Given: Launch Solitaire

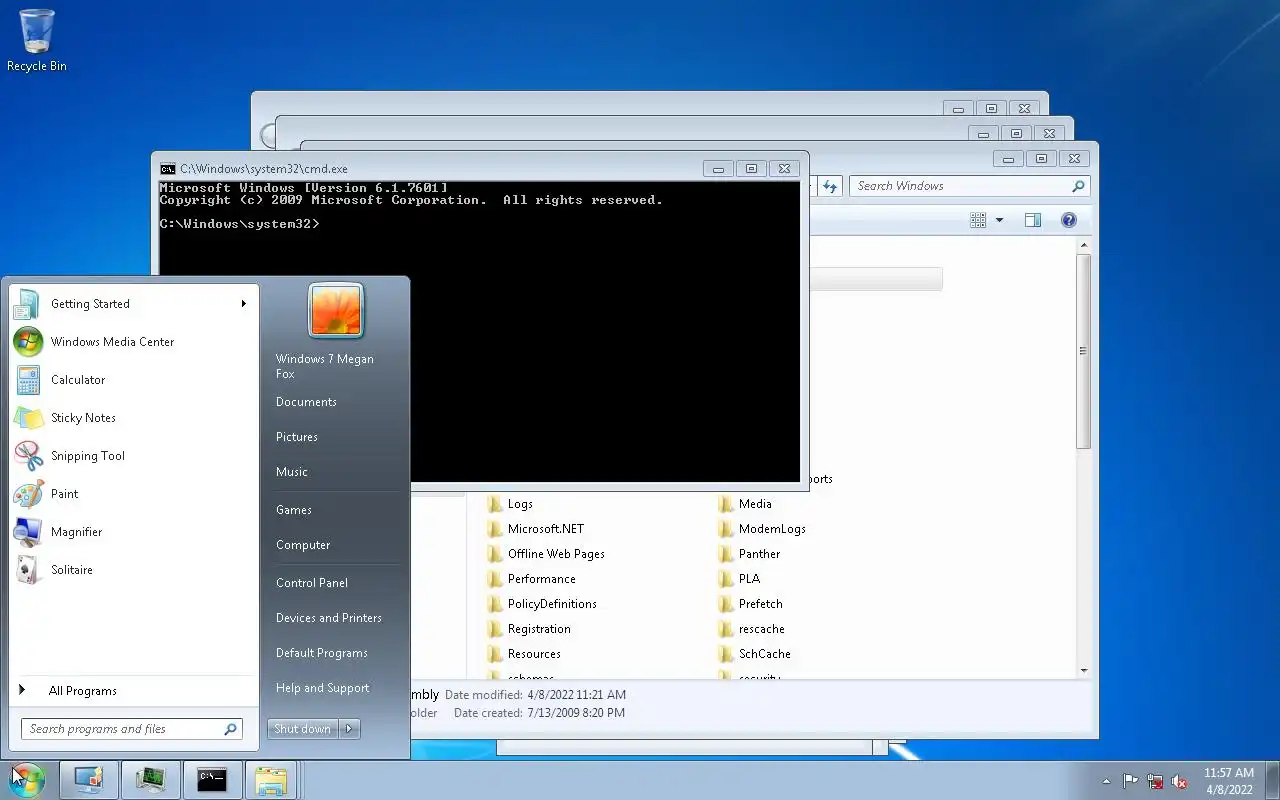Looking at the screenshot, I should click(133, 570).
